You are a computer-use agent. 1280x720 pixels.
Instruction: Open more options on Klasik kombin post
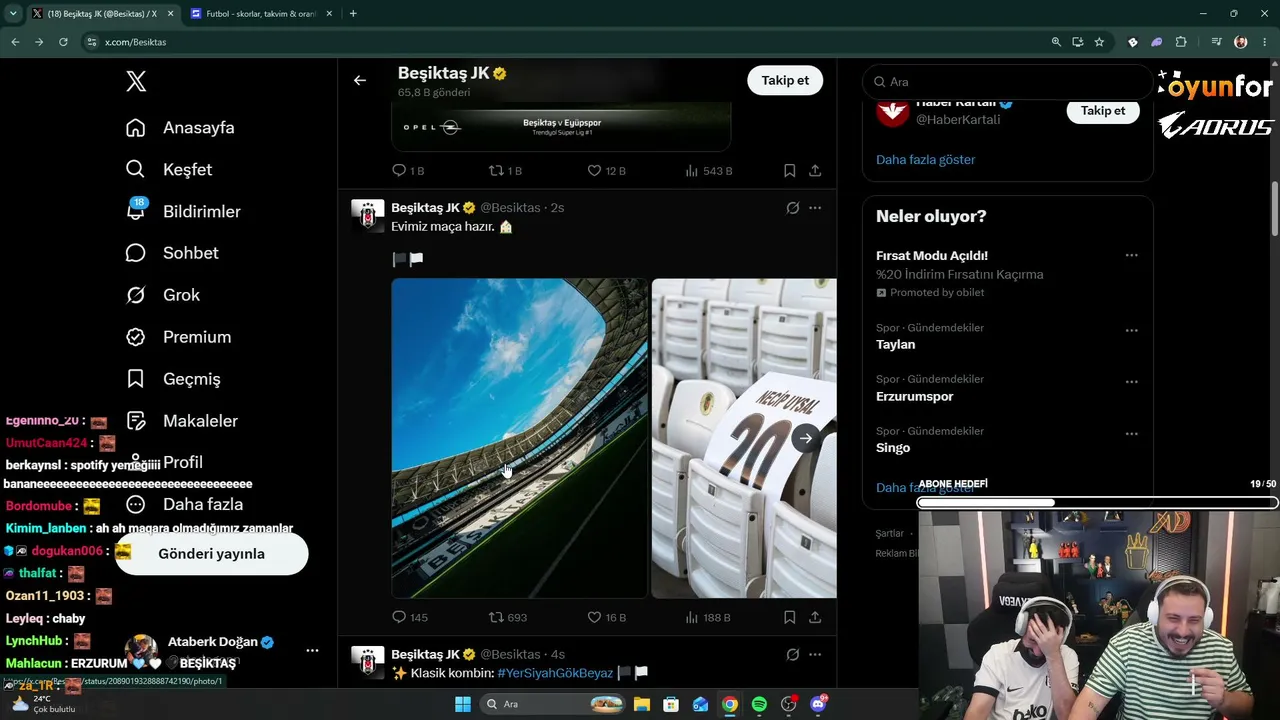(815, 655)
